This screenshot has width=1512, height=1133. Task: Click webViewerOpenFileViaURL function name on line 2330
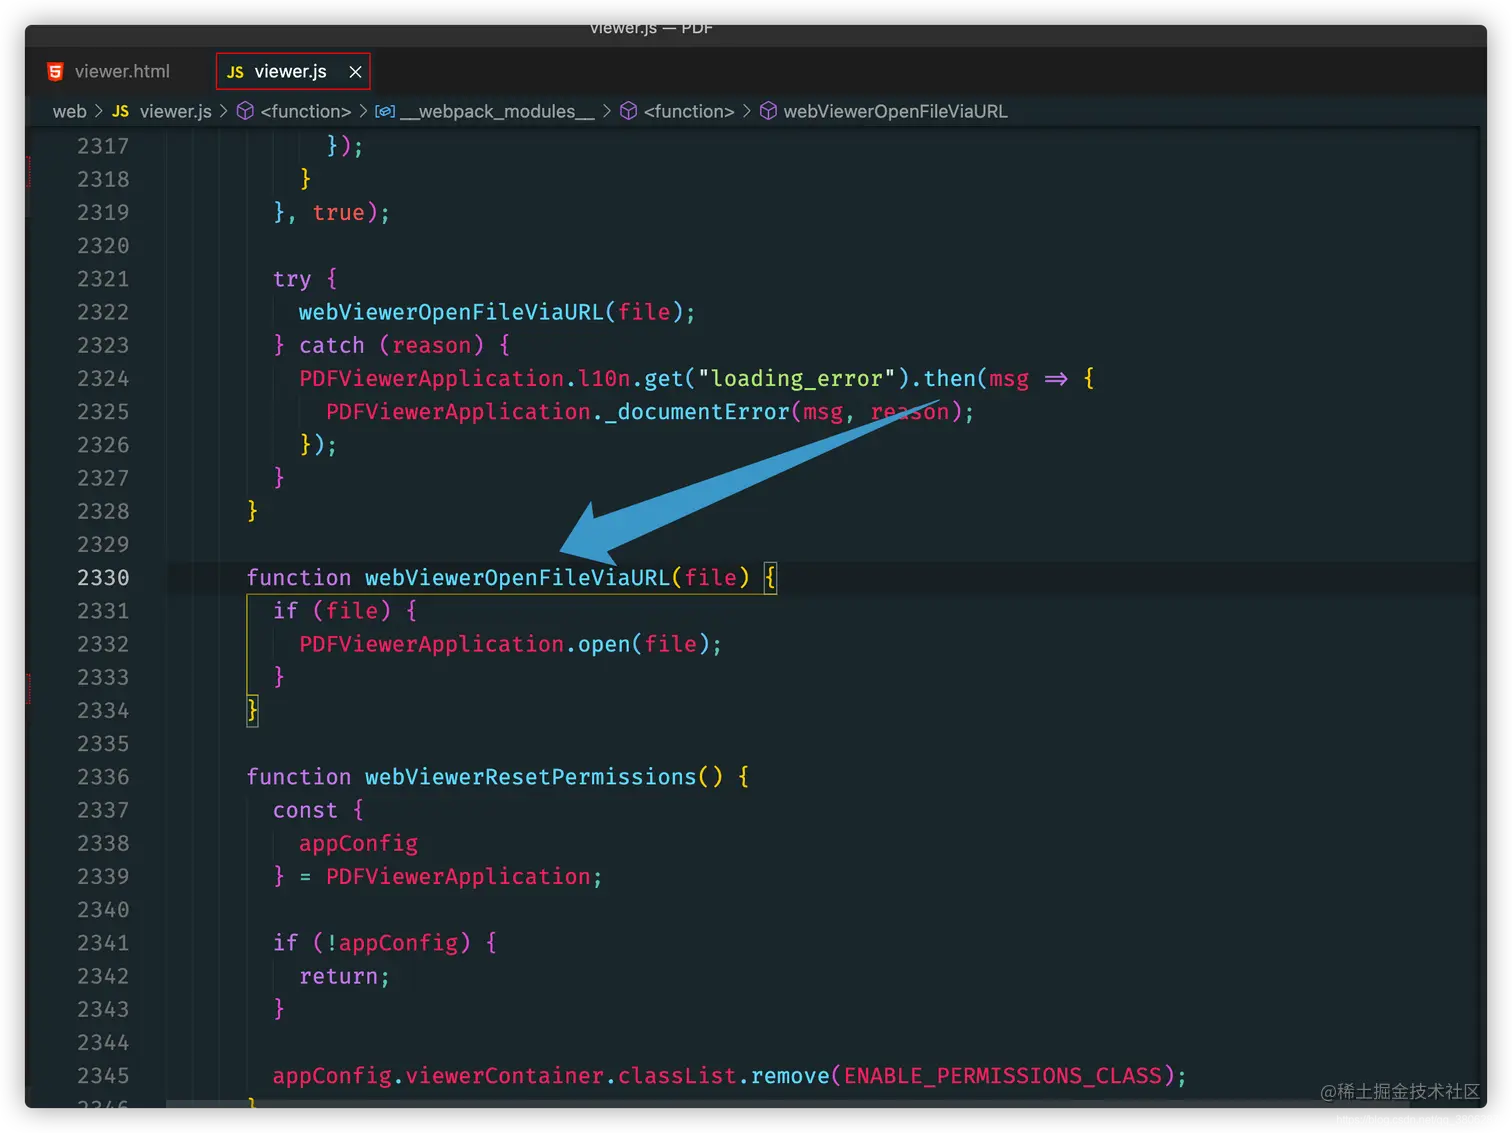517,578
